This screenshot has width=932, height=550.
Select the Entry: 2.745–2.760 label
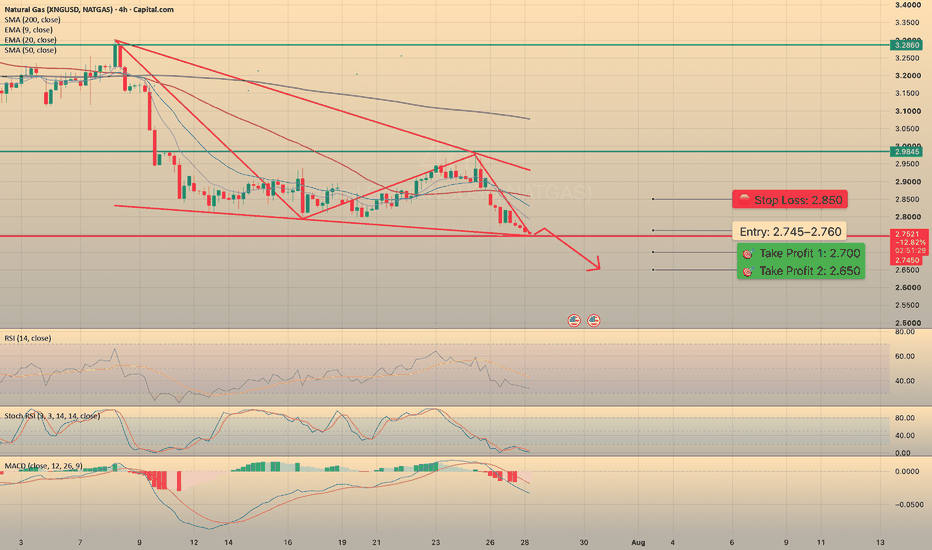coord(790,231)
